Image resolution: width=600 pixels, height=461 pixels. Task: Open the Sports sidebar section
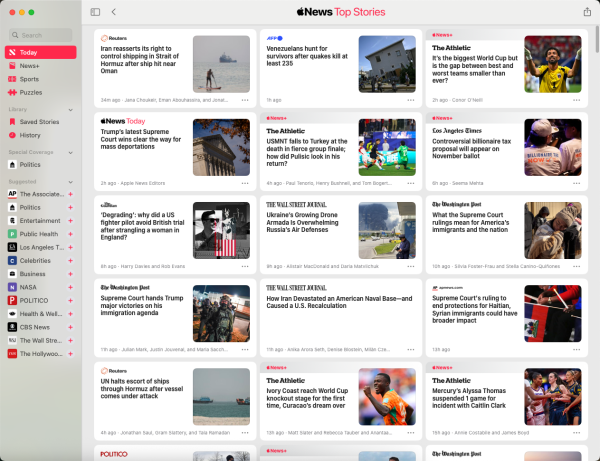coord(41,79)
